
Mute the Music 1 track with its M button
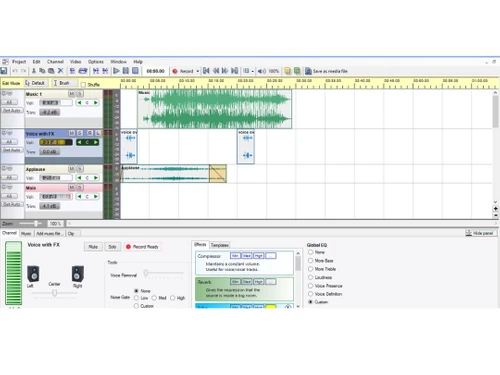click(72, 94)
